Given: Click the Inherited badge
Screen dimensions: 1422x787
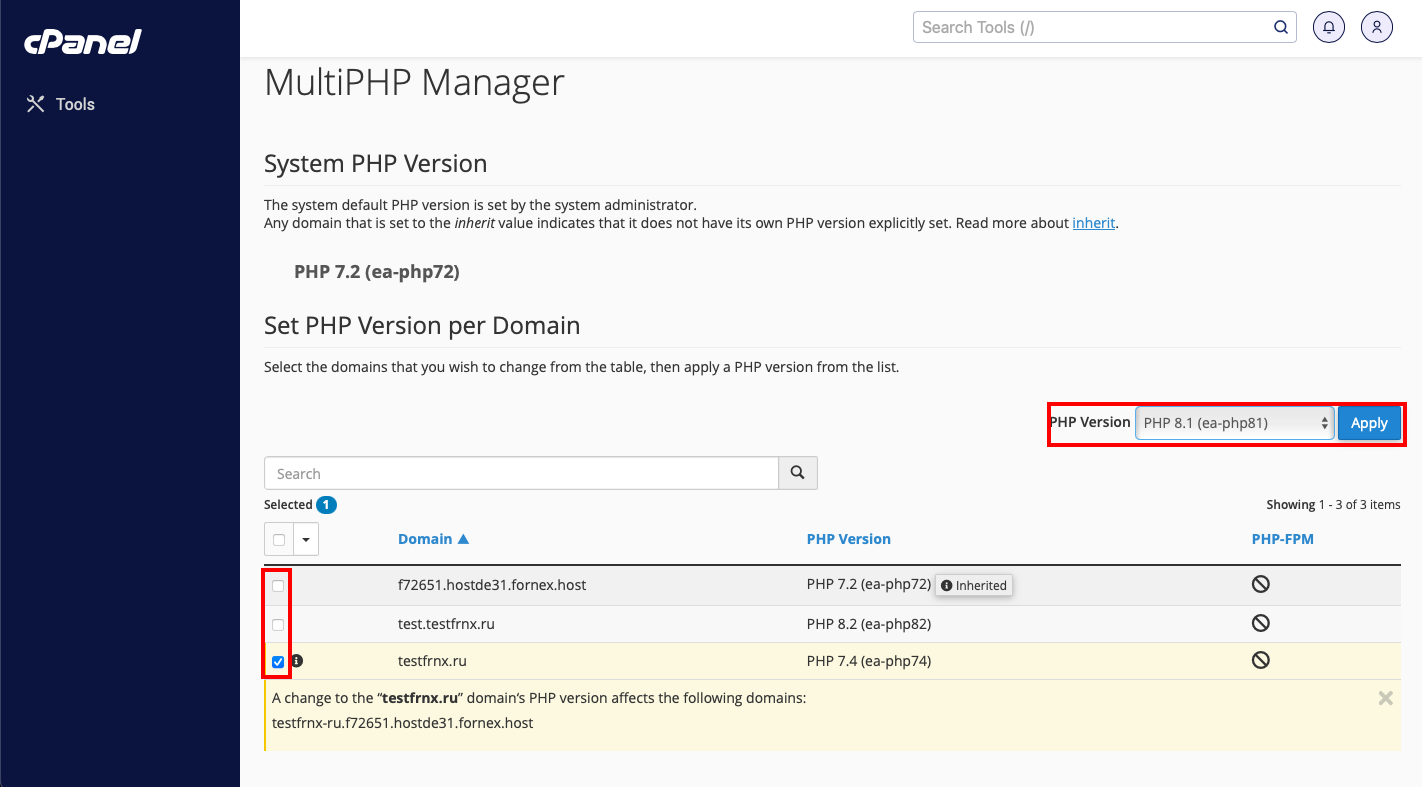Looking at the screenshot, I should click(x=974, y=585).
